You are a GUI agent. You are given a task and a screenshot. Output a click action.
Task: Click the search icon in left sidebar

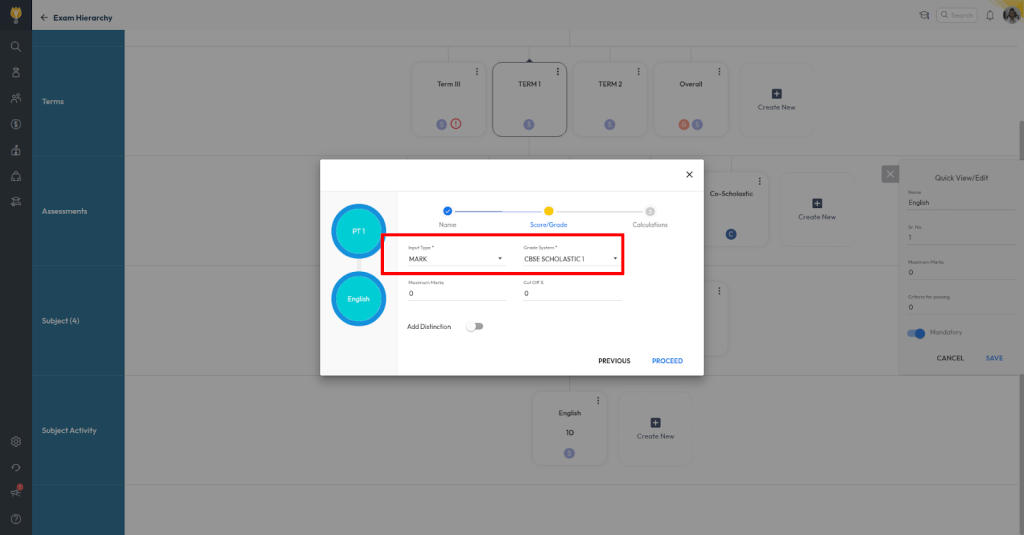pos(16,46)
